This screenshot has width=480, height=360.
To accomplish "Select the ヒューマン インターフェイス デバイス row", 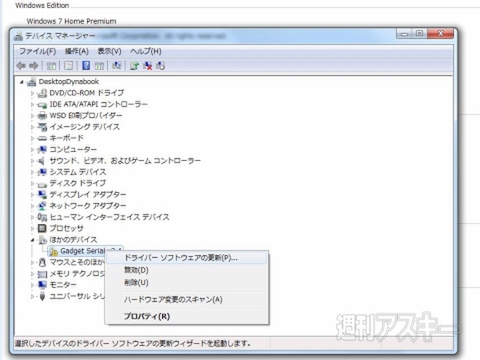I will point(109,217).
